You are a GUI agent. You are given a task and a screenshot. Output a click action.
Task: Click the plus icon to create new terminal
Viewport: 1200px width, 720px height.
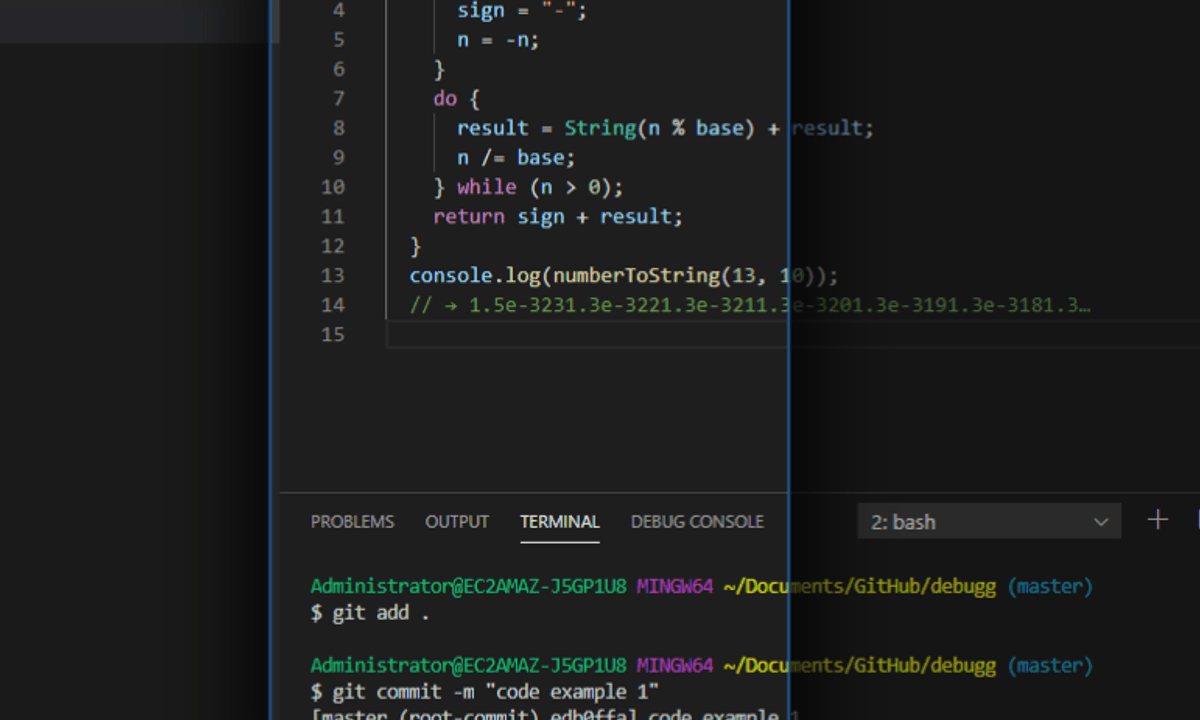[1158, 520]
